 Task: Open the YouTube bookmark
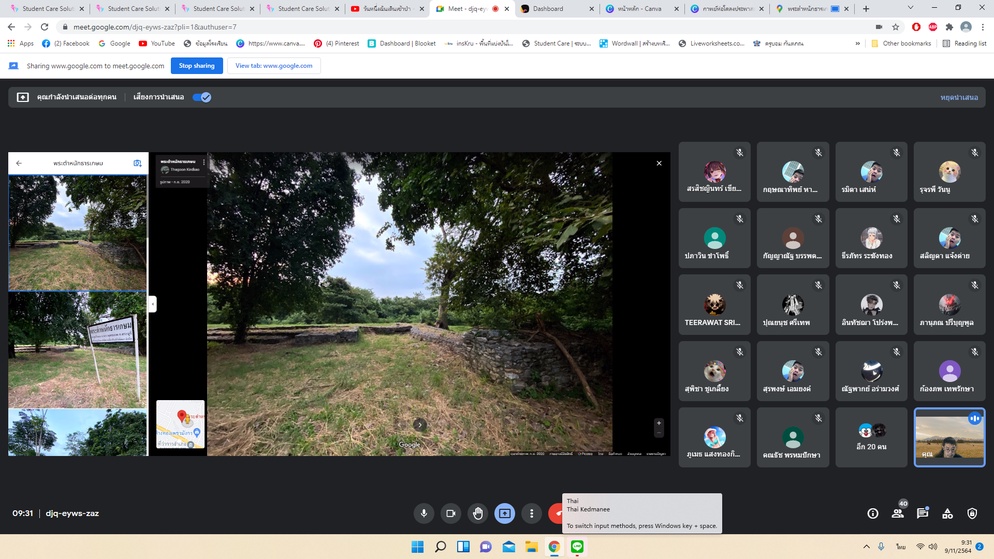coord(157,44)
